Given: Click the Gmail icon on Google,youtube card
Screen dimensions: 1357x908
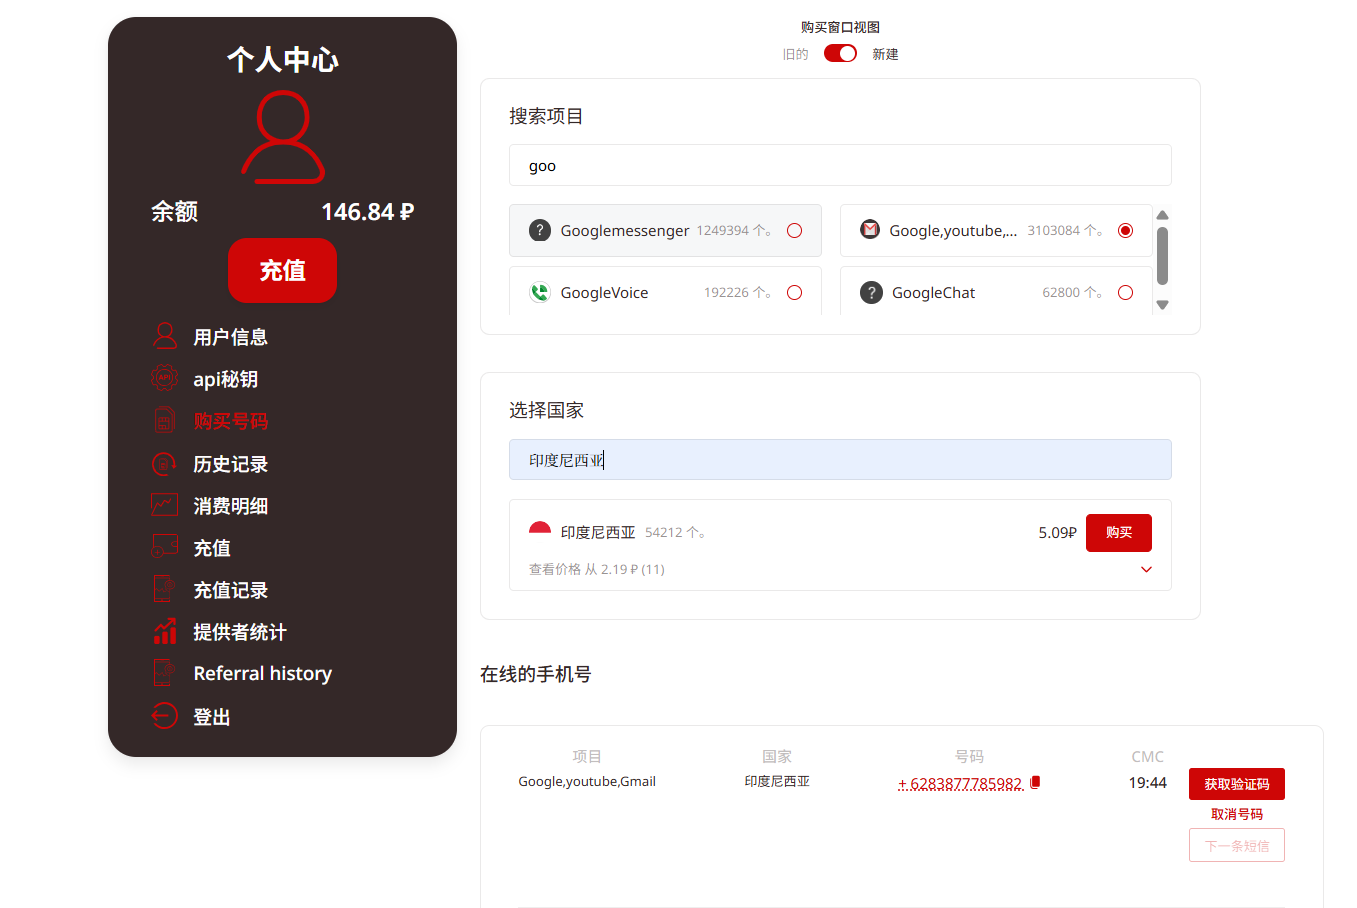Looking at the screenshot, I should (x=870, y=230).
